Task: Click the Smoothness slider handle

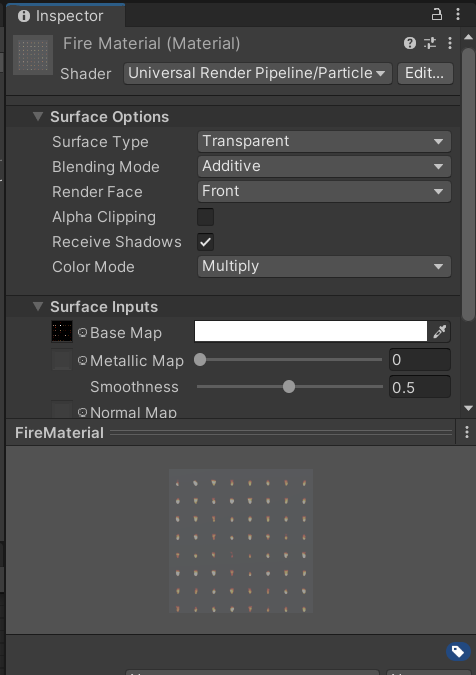Action: (x=289, y=387)
